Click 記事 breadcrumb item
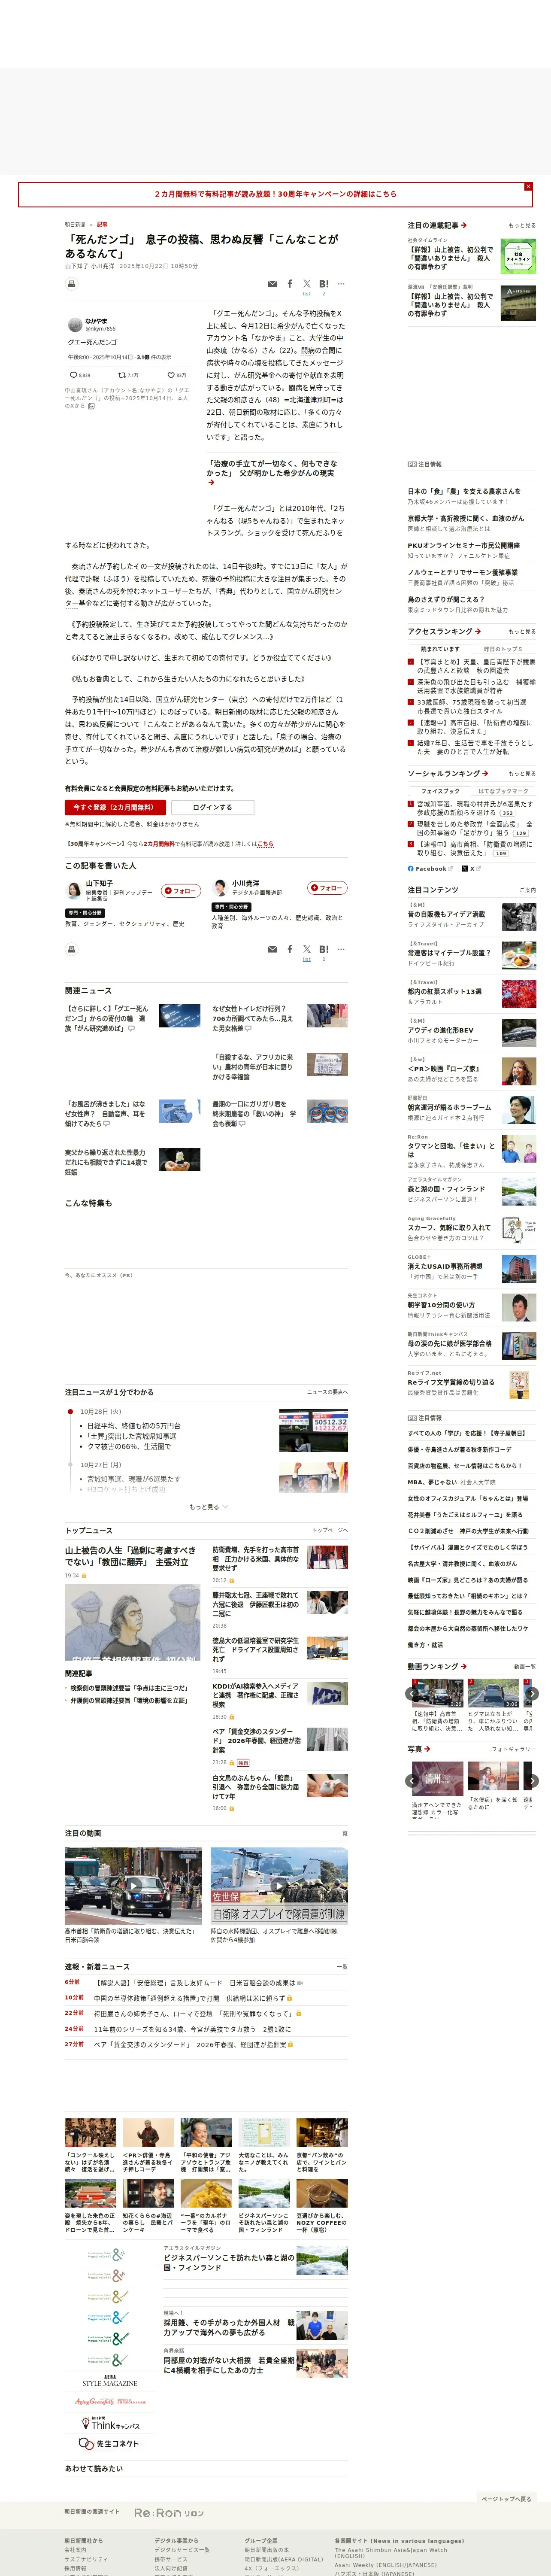The height and width of the screenshot is (2576, 551). (x=102, y=225)
